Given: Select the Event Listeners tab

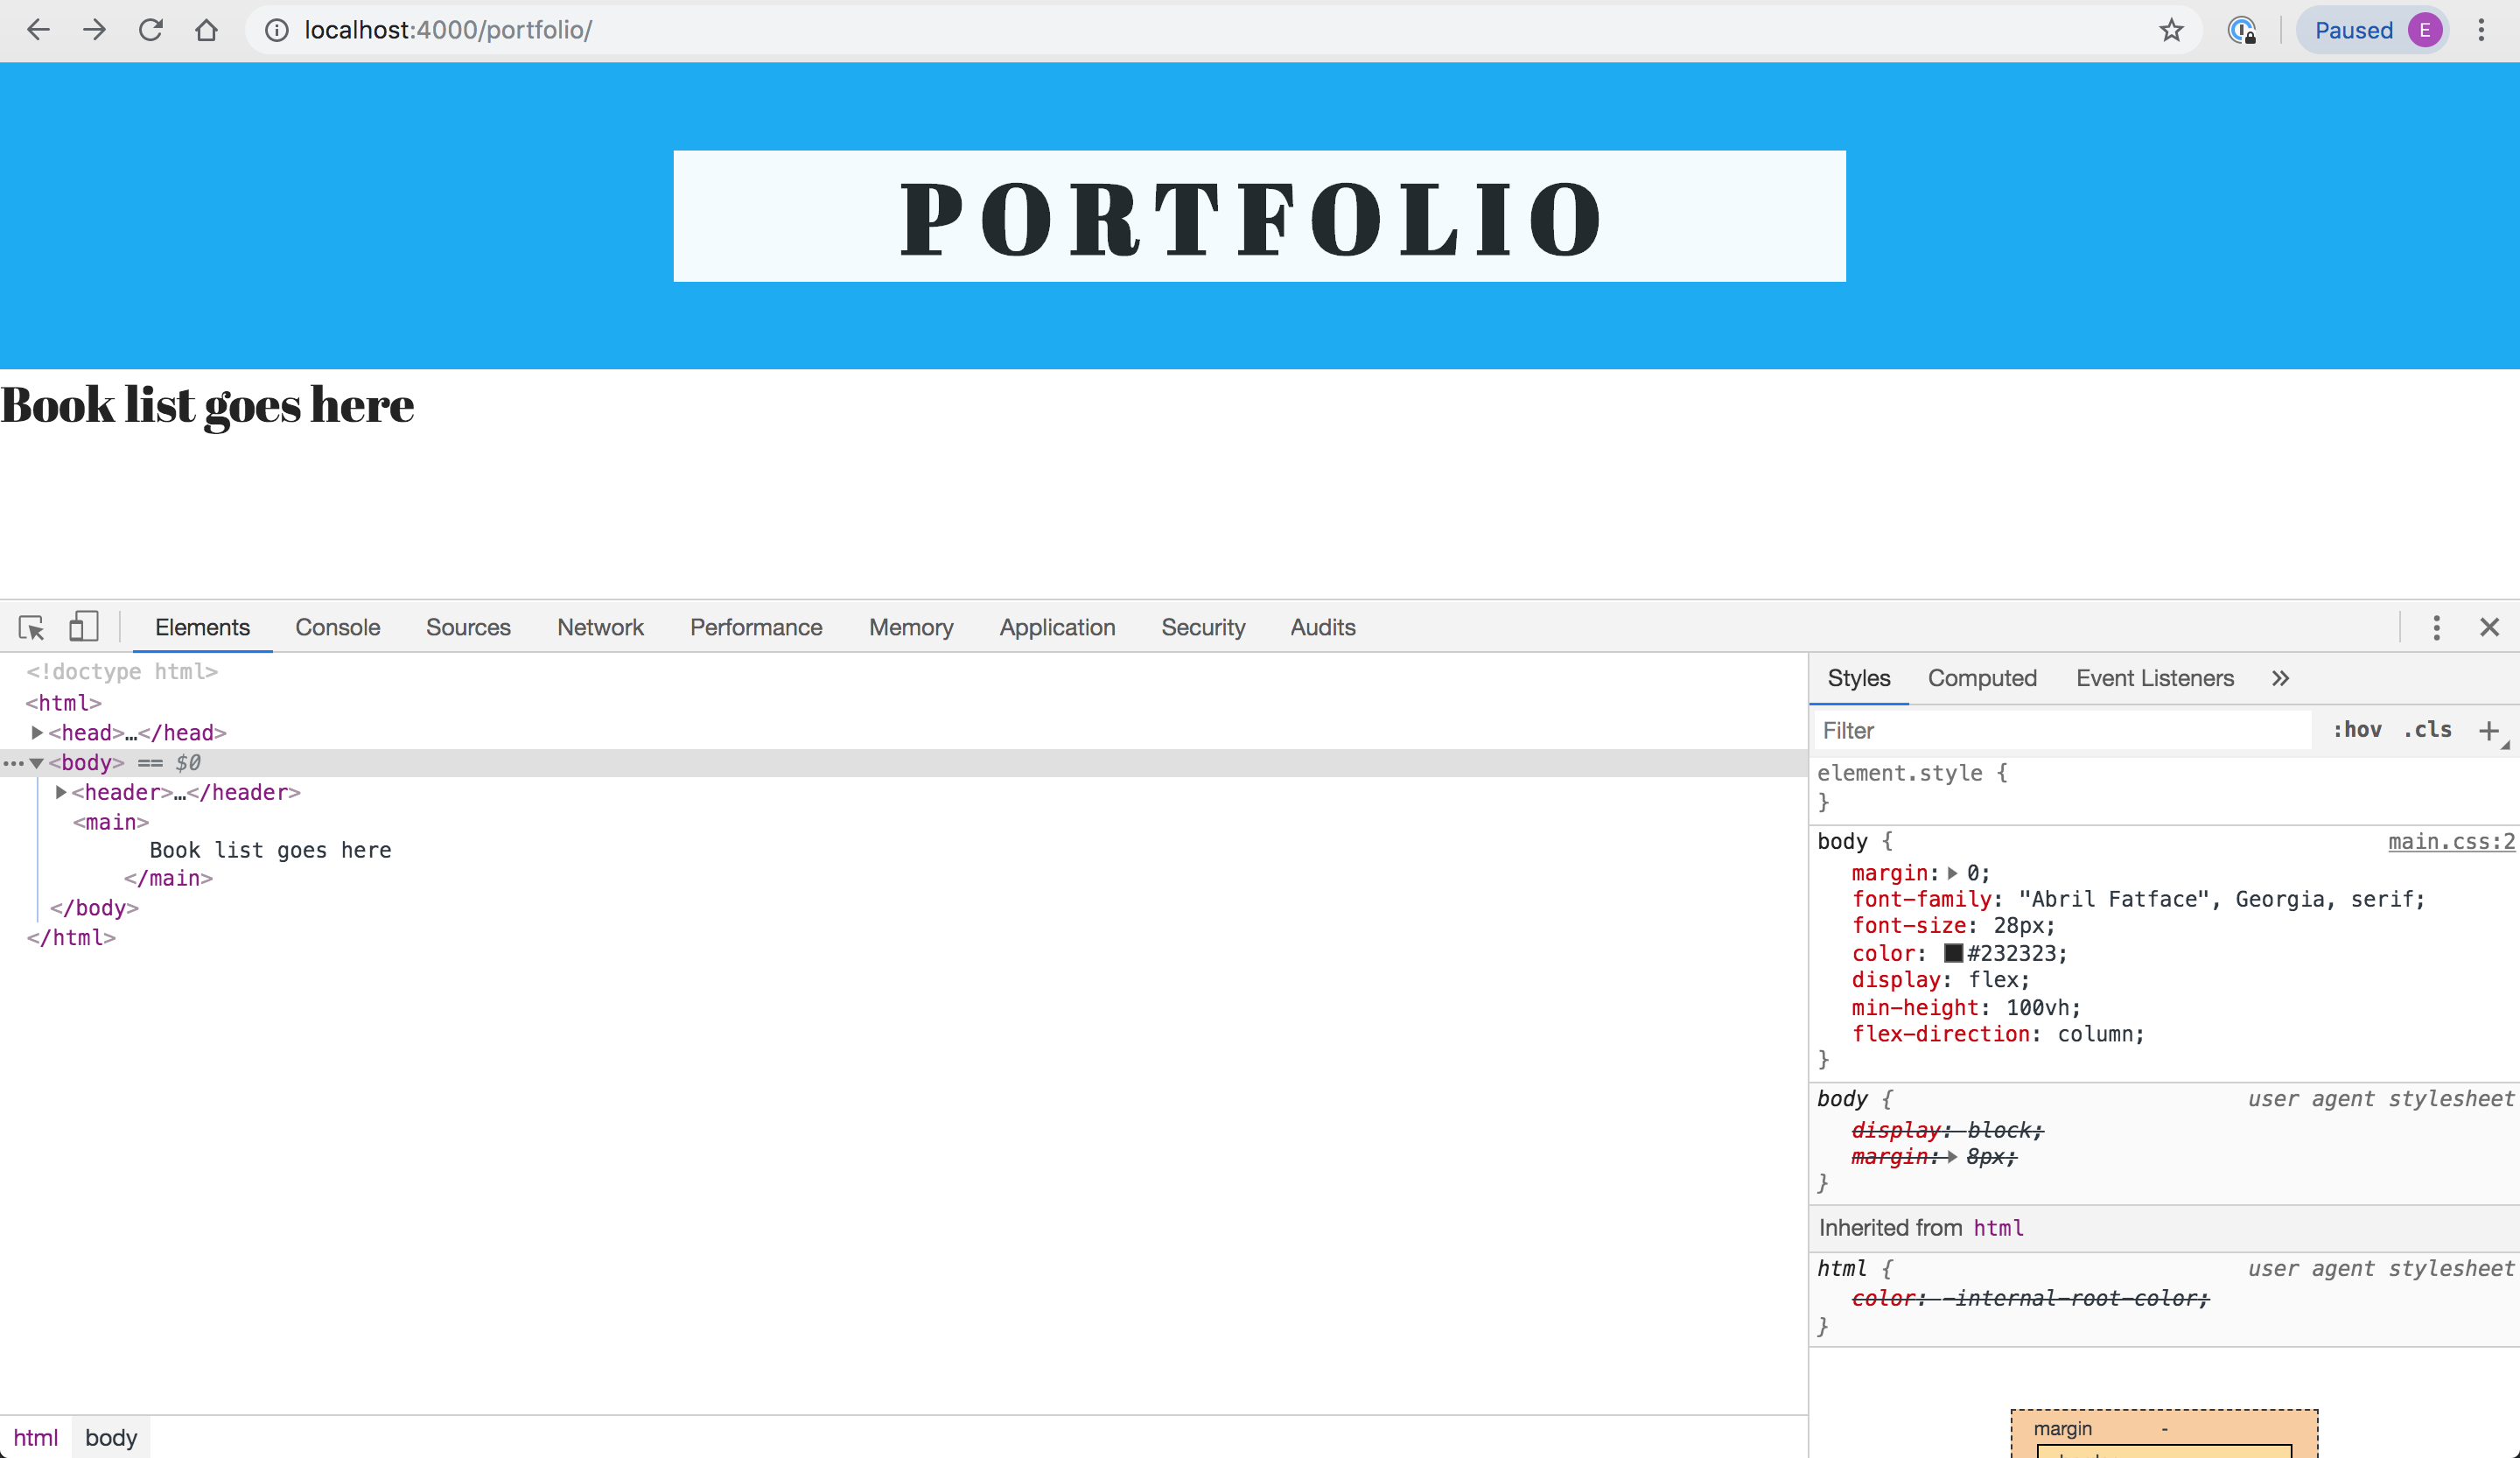Looking at the screenshot, I should pyautogui.click(x=2154, y=678).
